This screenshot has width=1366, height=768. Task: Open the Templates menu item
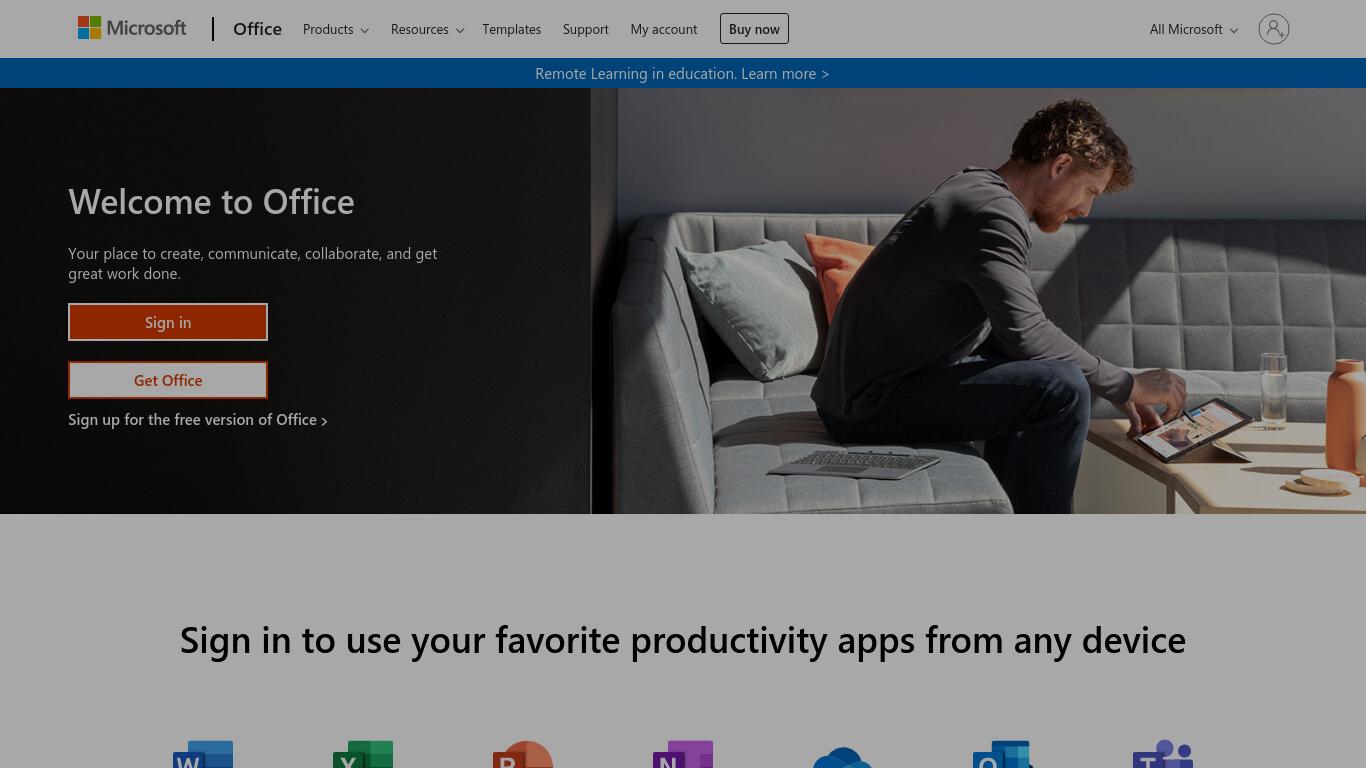[x=511, y=29]
